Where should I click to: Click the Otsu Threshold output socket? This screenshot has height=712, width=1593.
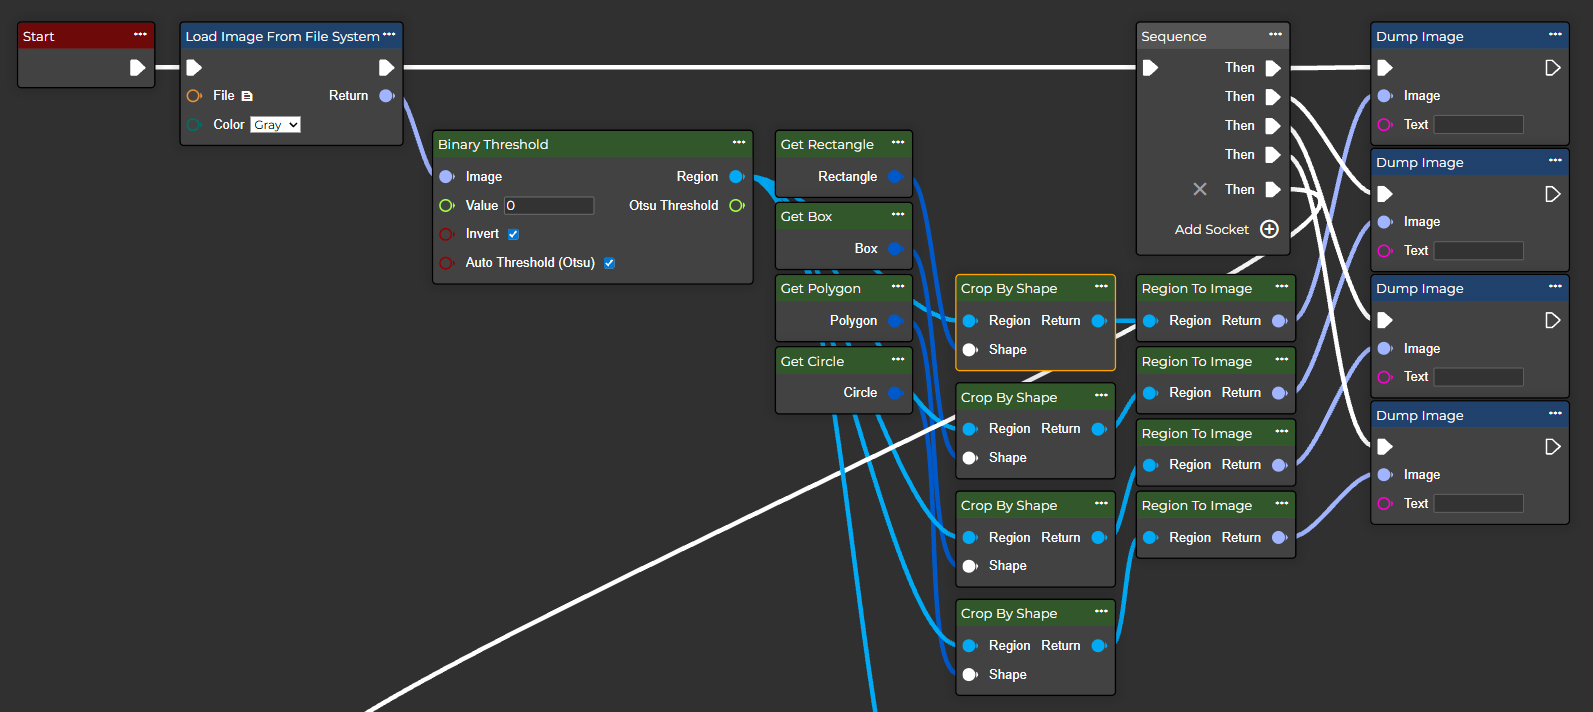[736, 206]
